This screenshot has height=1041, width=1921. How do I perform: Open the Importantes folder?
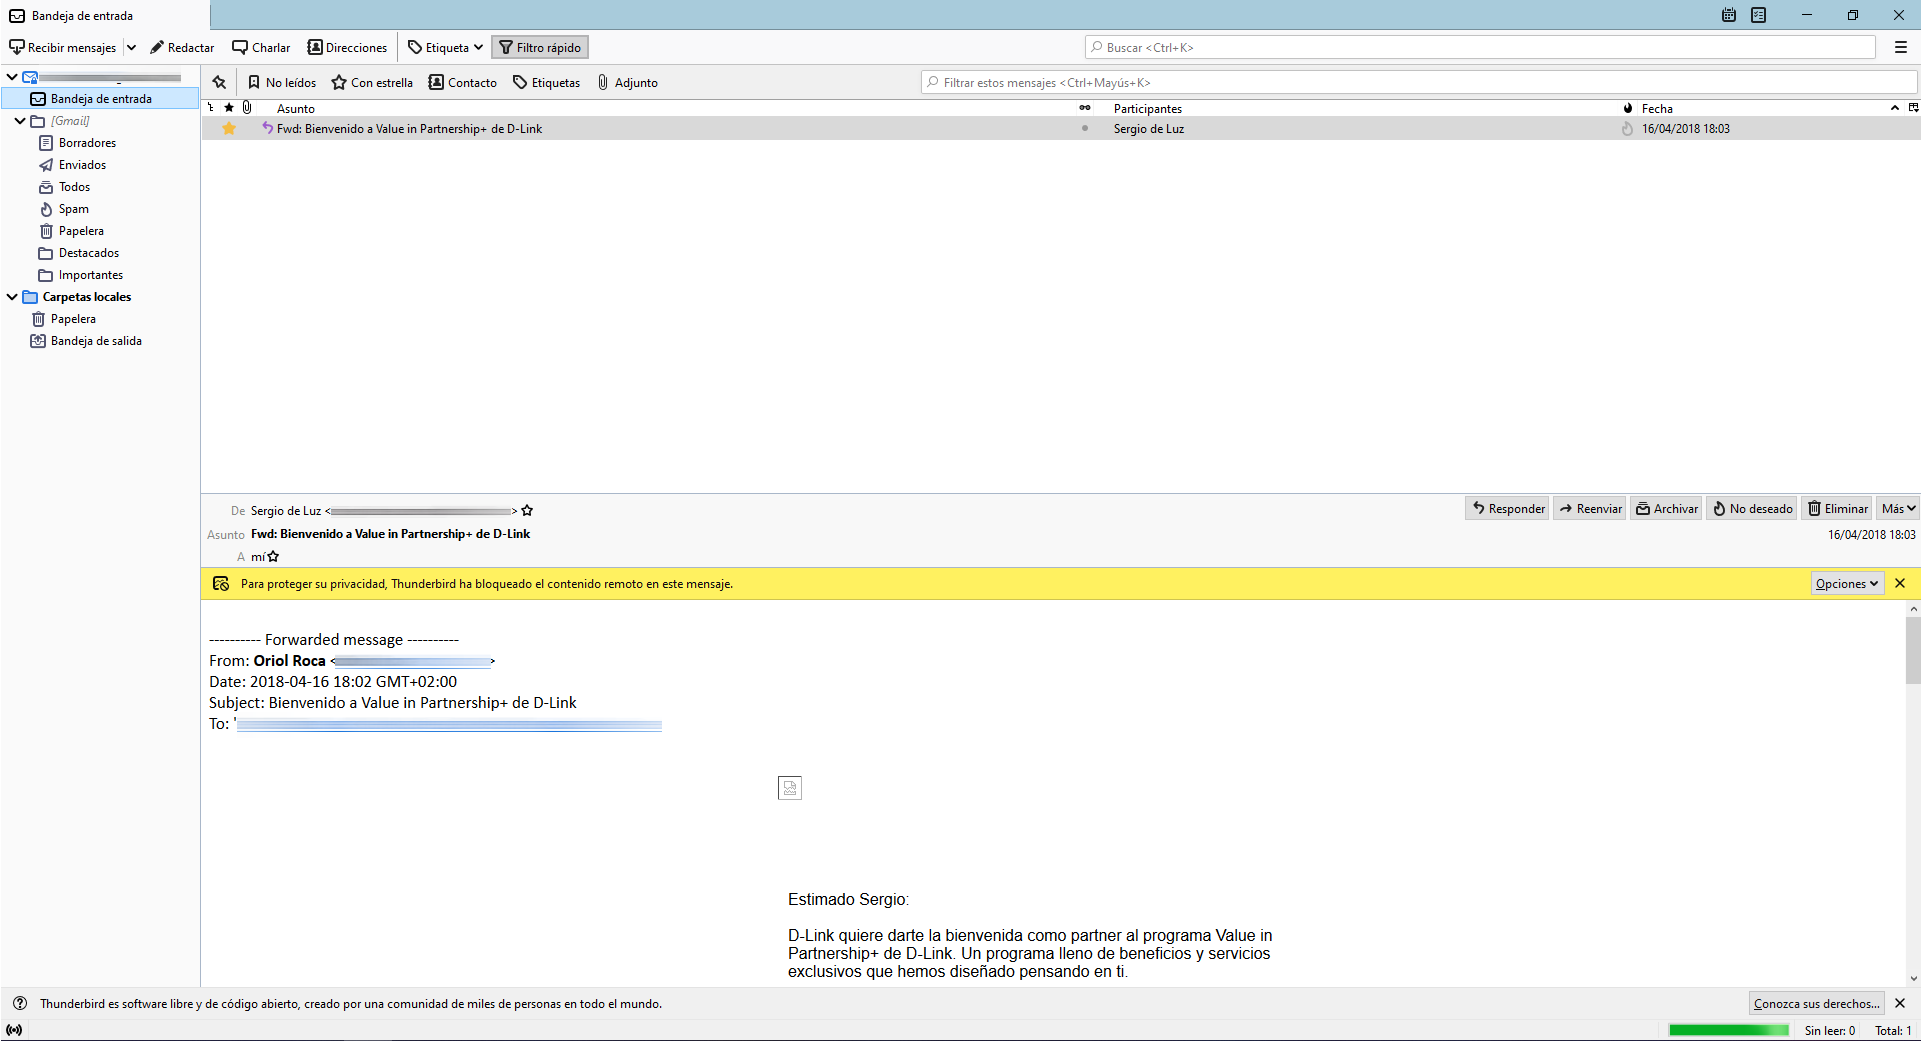pyautogui.click(x=90, y=275)
